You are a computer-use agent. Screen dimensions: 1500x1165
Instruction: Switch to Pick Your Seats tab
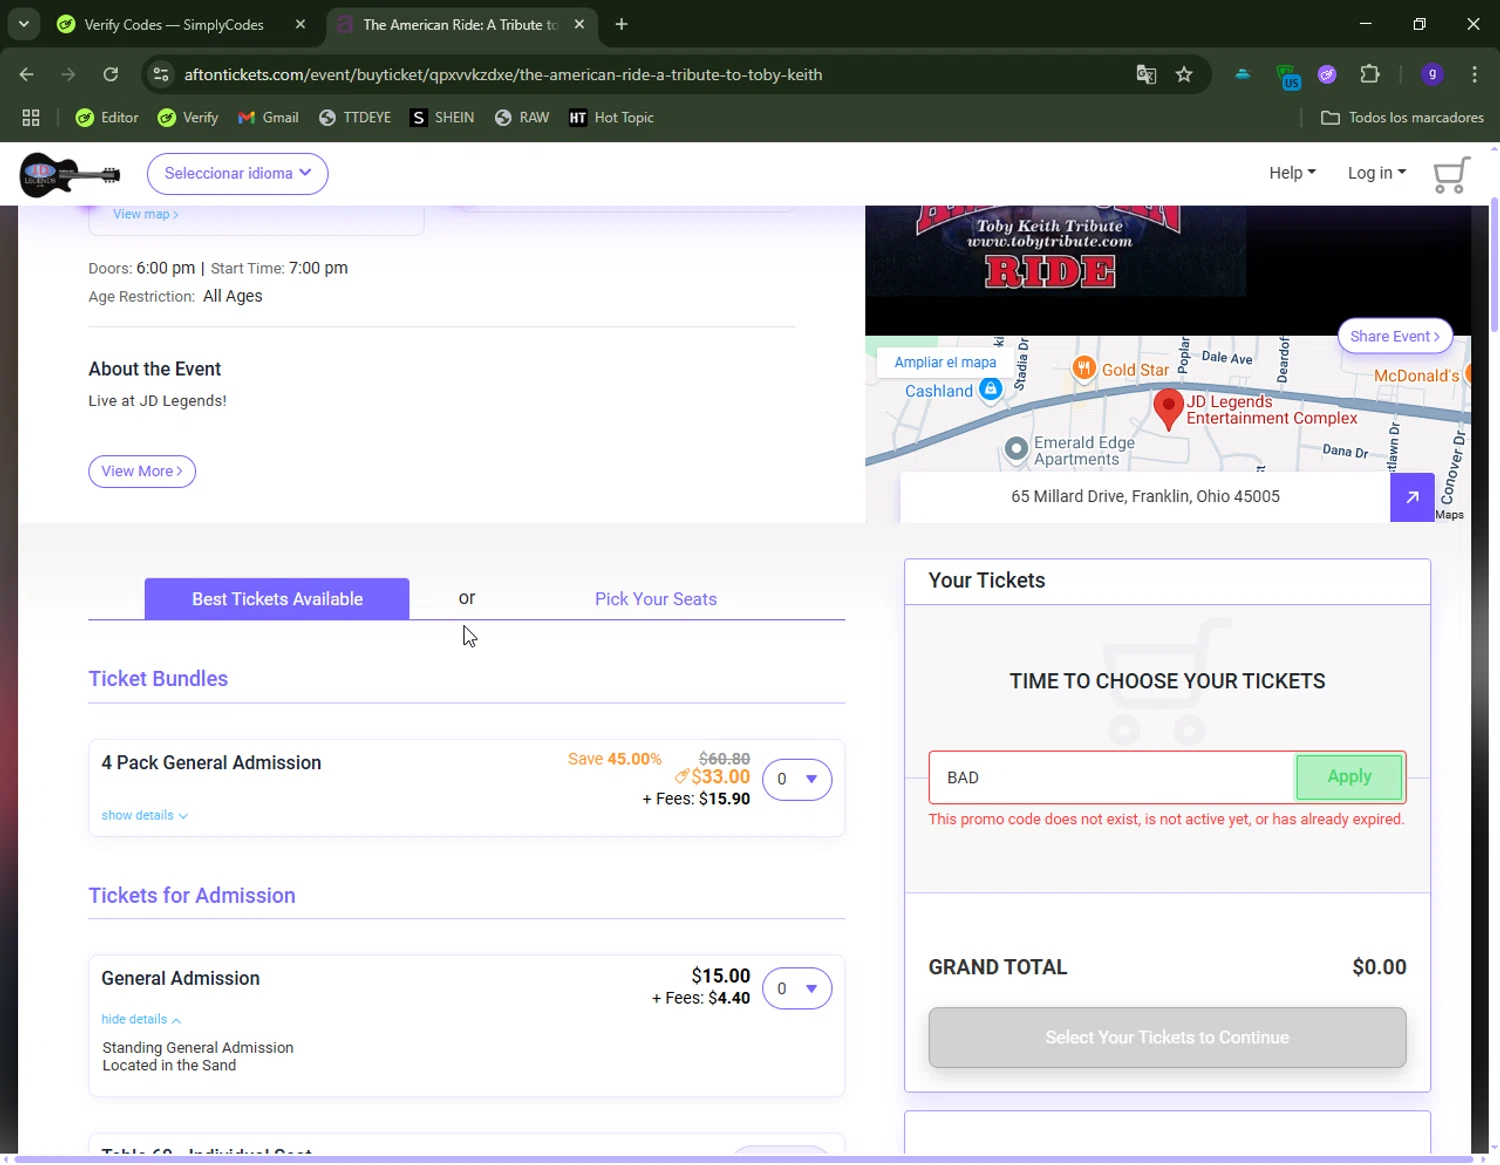tap(656, 599)
